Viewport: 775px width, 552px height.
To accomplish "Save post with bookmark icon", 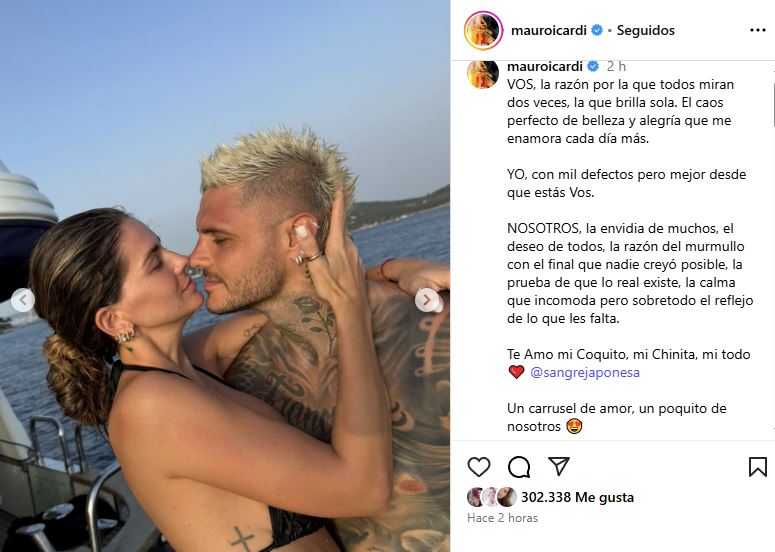I will [x=758, y=467].
